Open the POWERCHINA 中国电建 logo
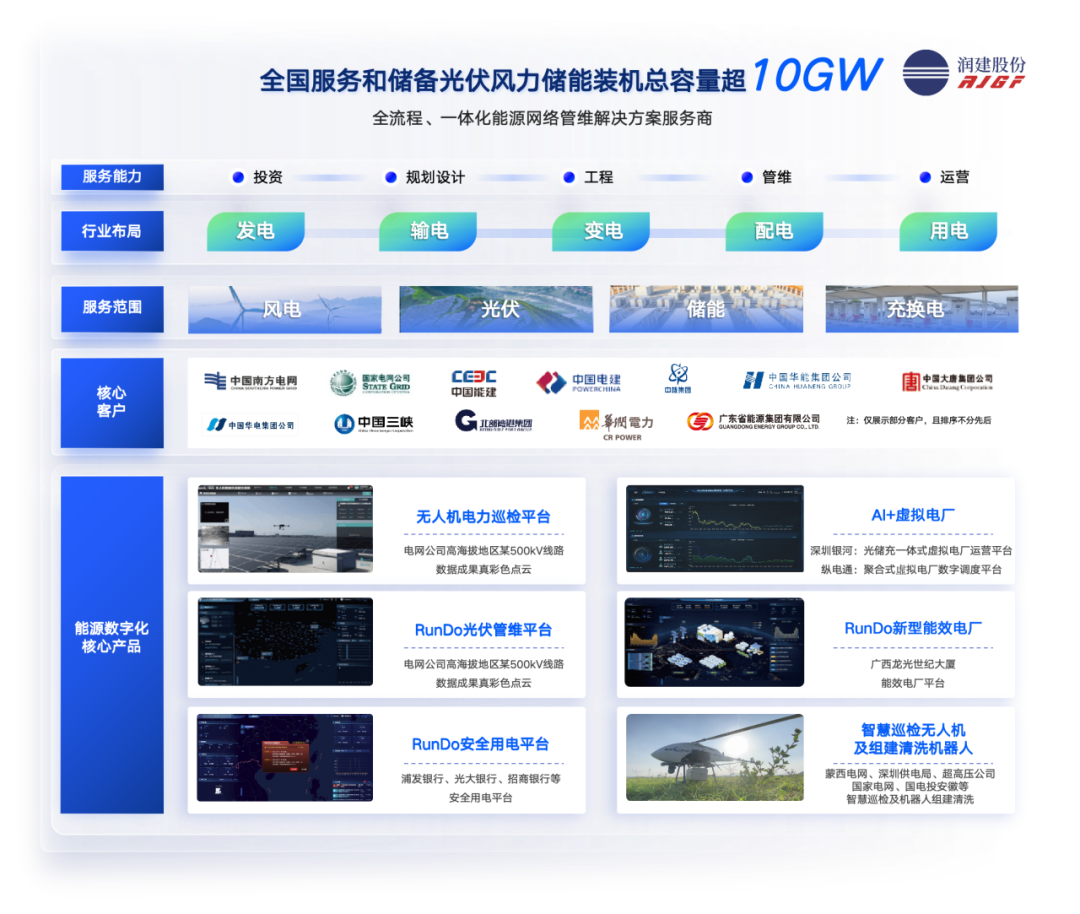The height and width of the screenshot is (914, 1080). click(579, 382)
